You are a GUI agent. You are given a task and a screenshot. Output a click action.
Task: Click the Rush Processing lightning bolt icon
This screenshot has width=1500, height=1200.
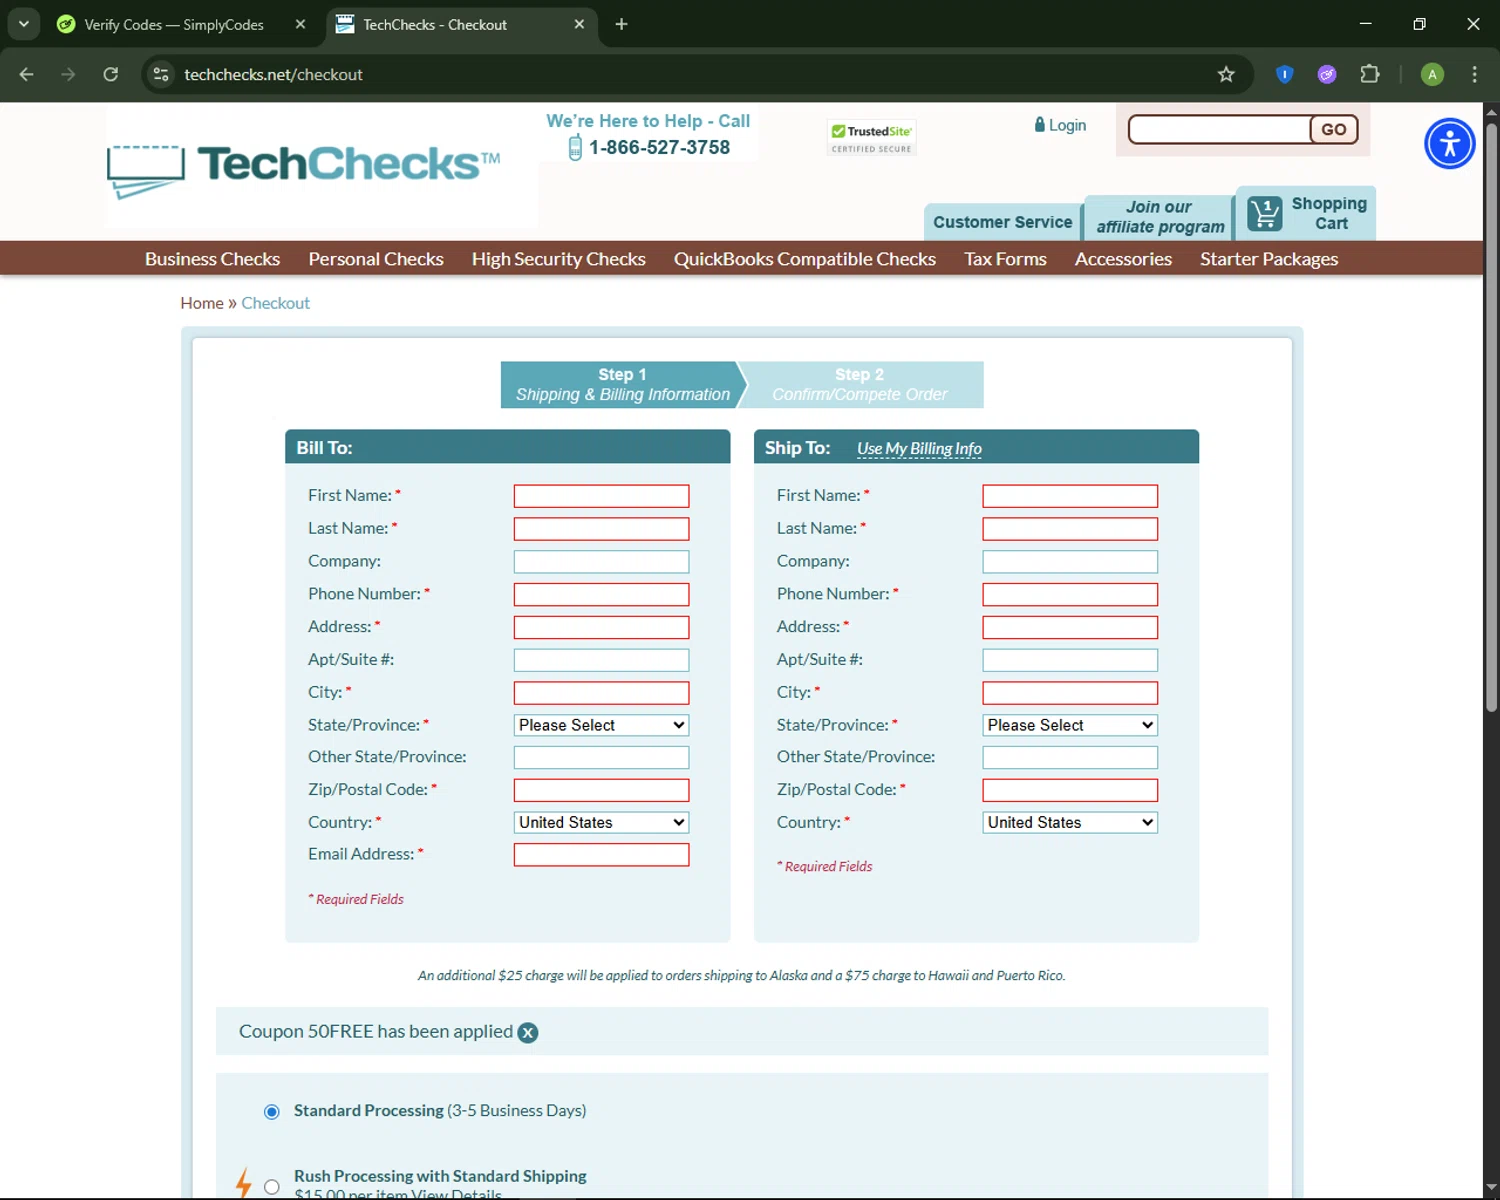243,1182
